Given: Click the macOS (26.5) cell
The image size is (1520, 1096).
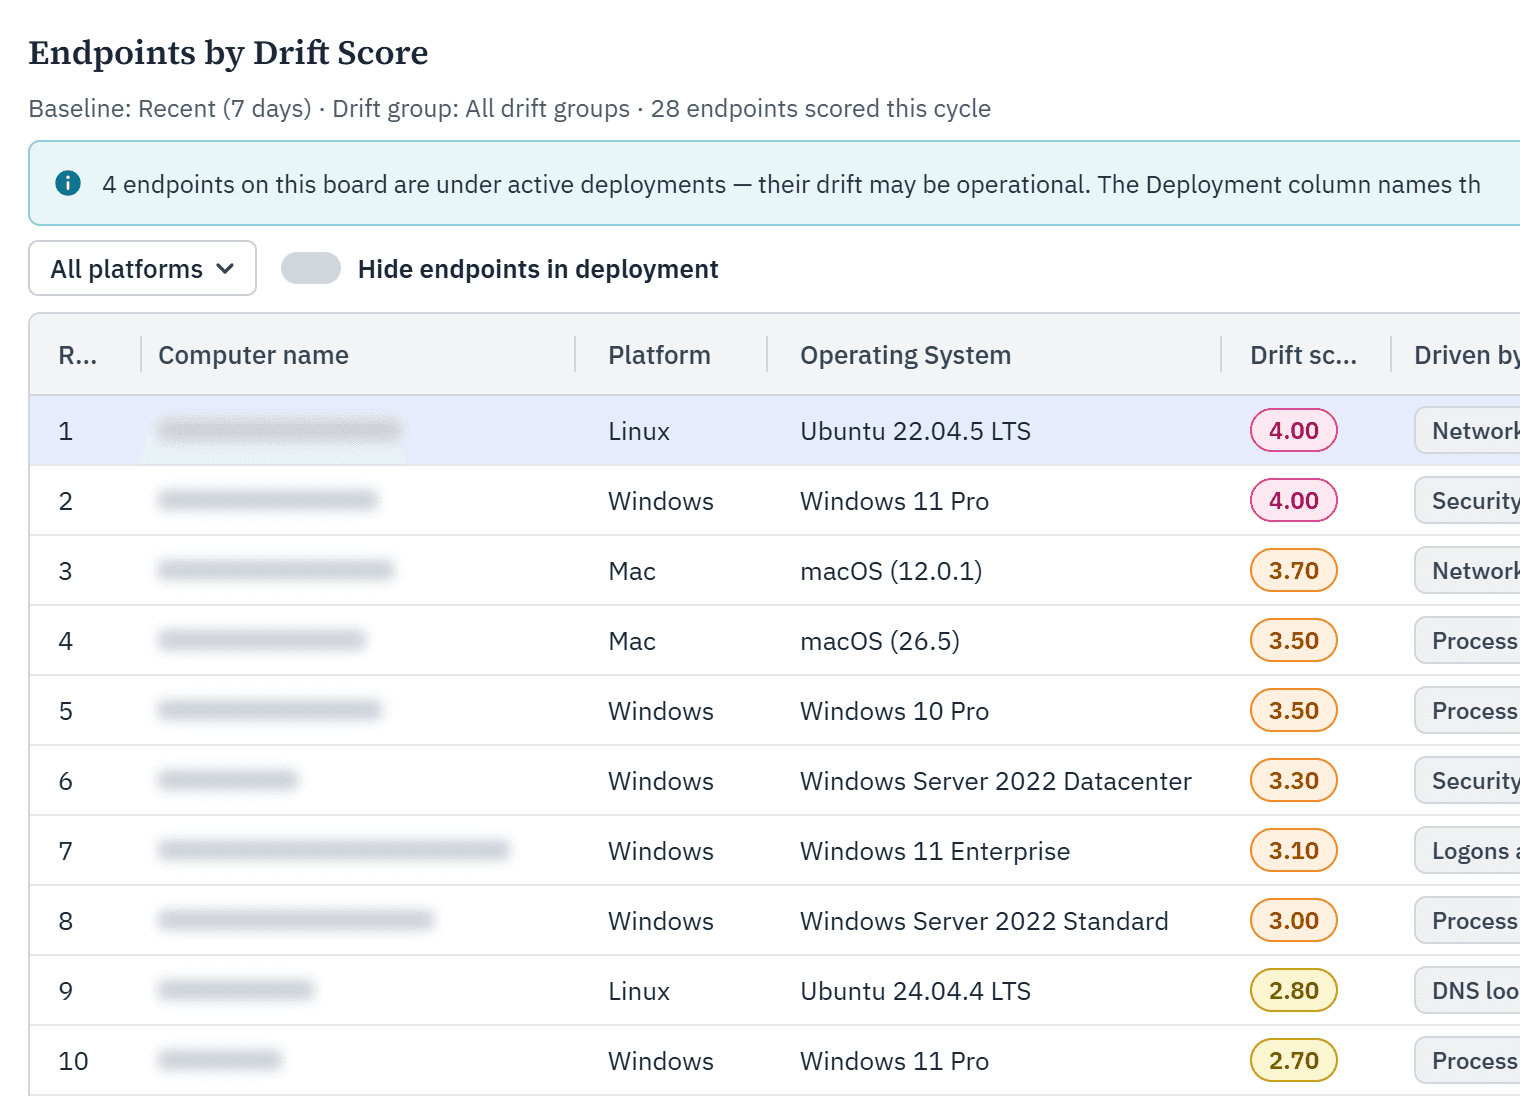Looking at the screenshot, I should (x=880, y=641).
